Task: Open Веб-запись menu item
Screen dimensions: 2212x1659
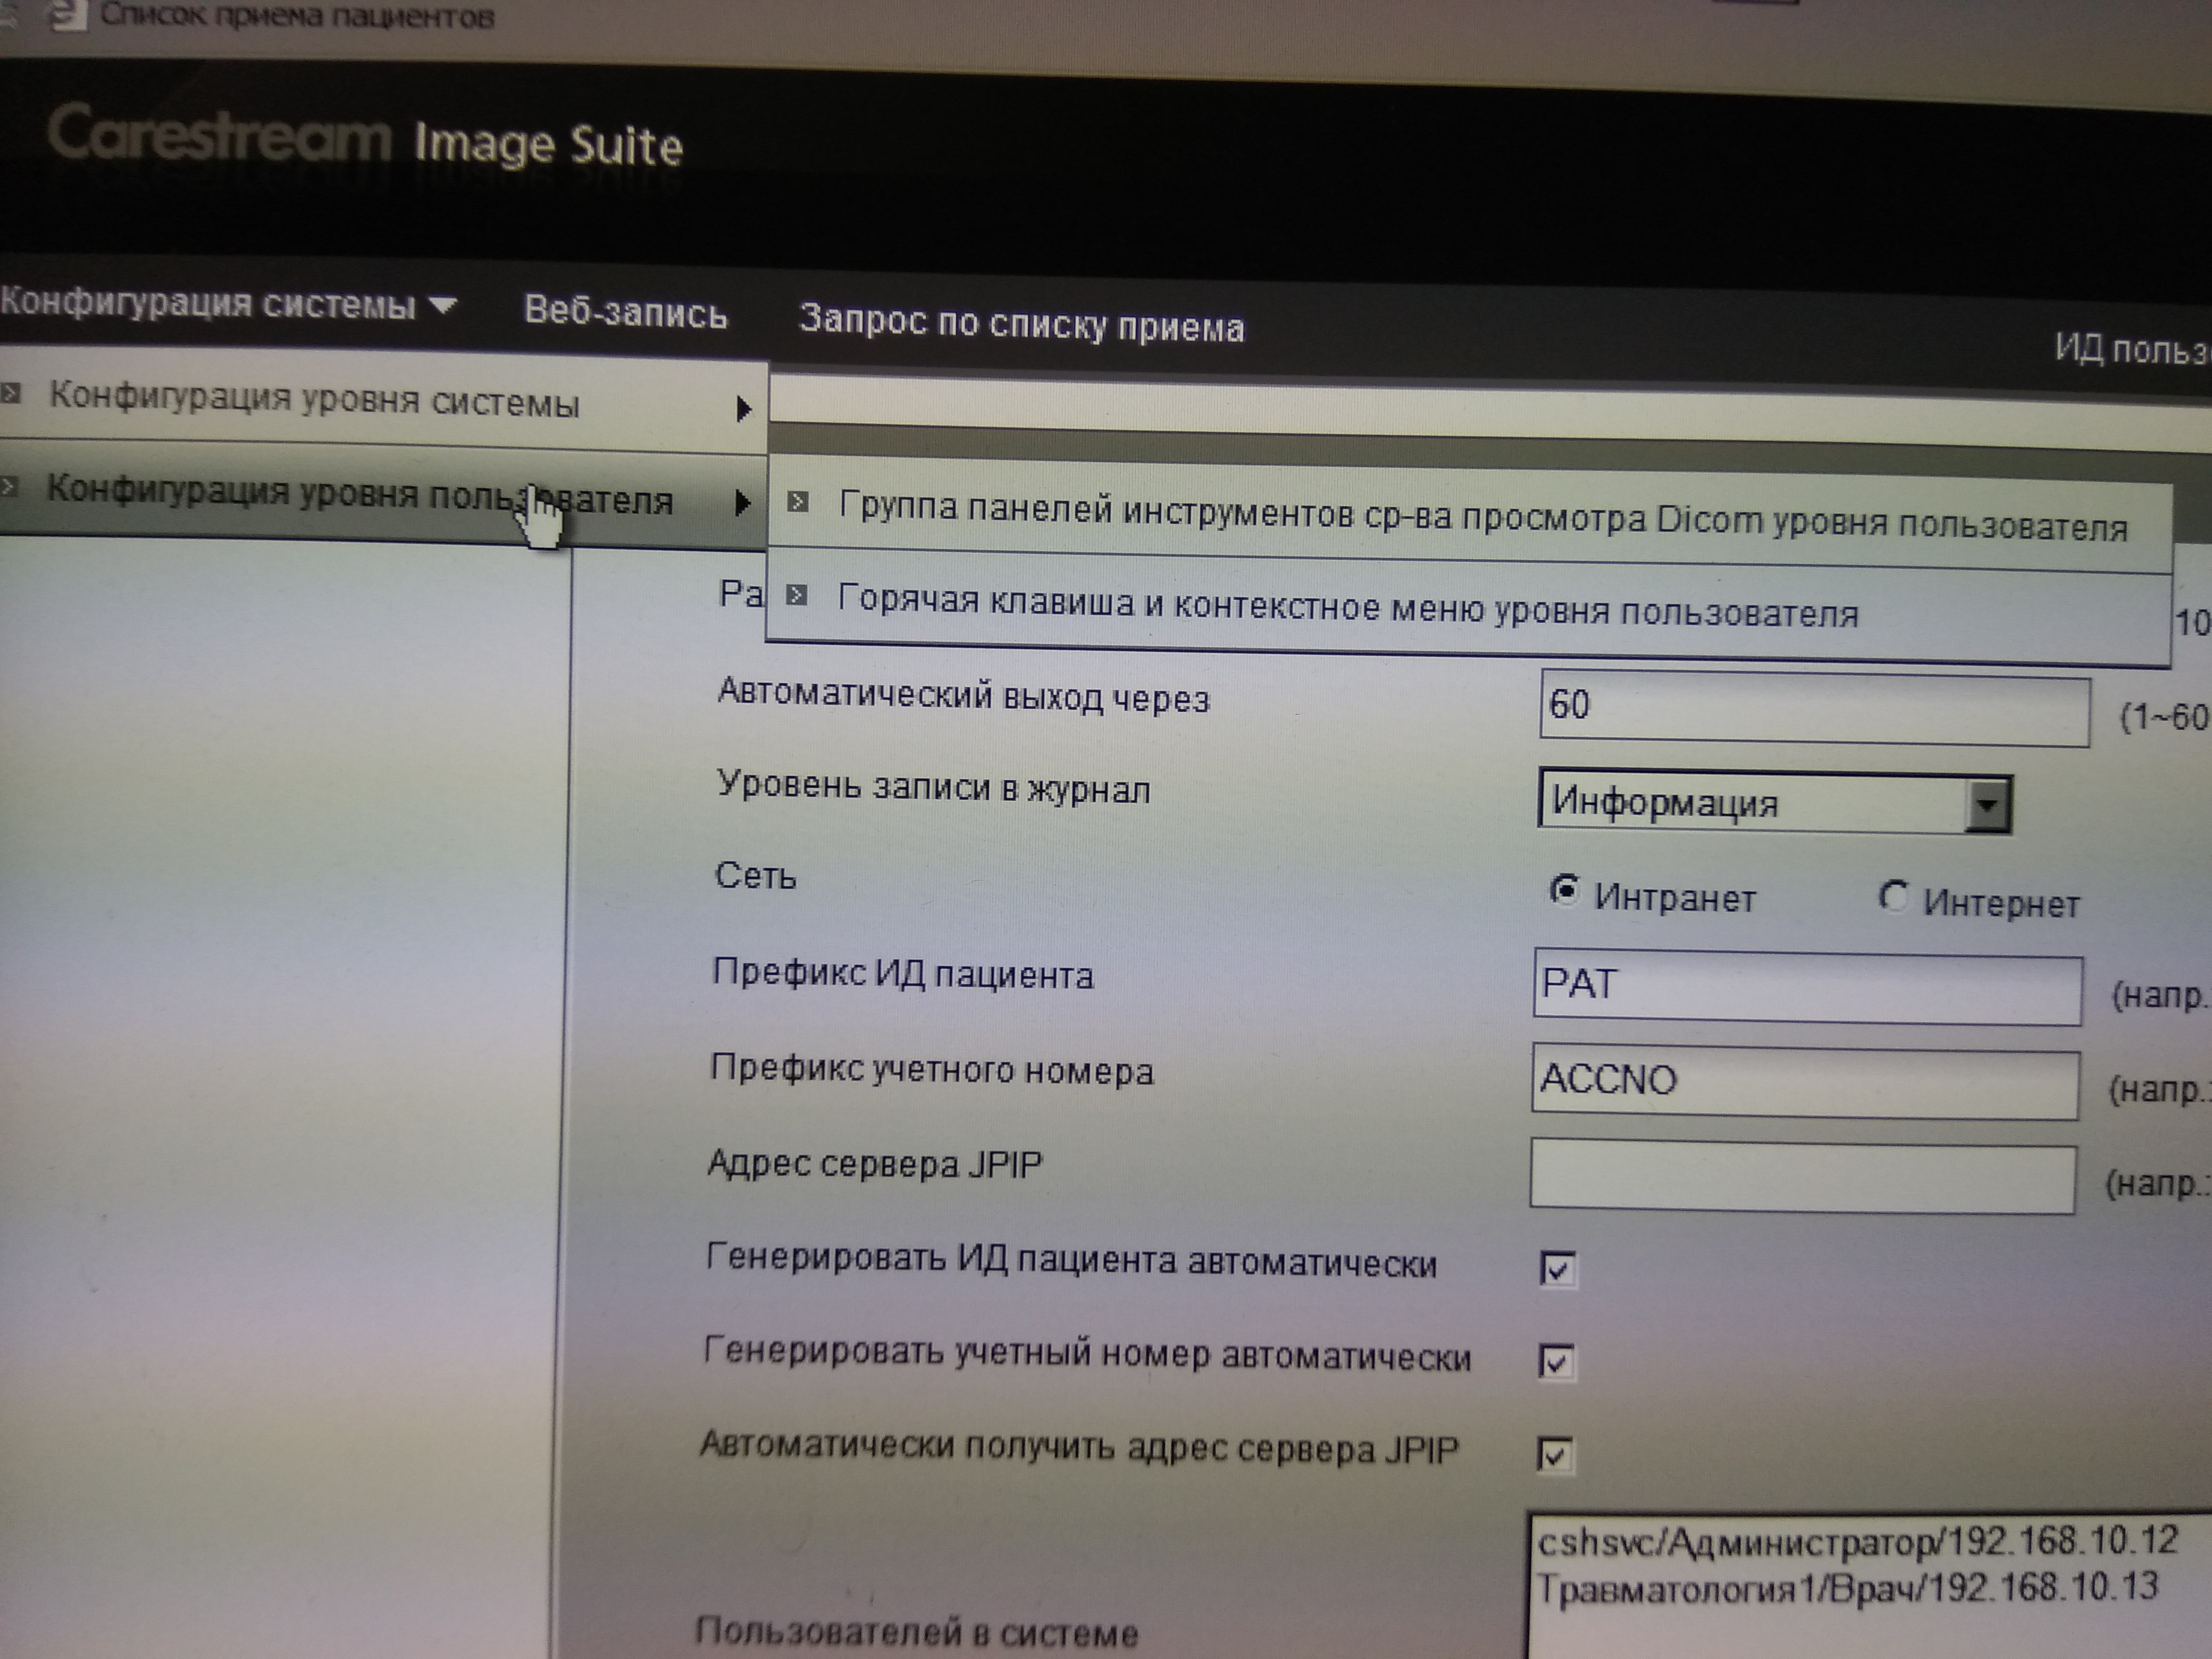Action: [625, 312]
